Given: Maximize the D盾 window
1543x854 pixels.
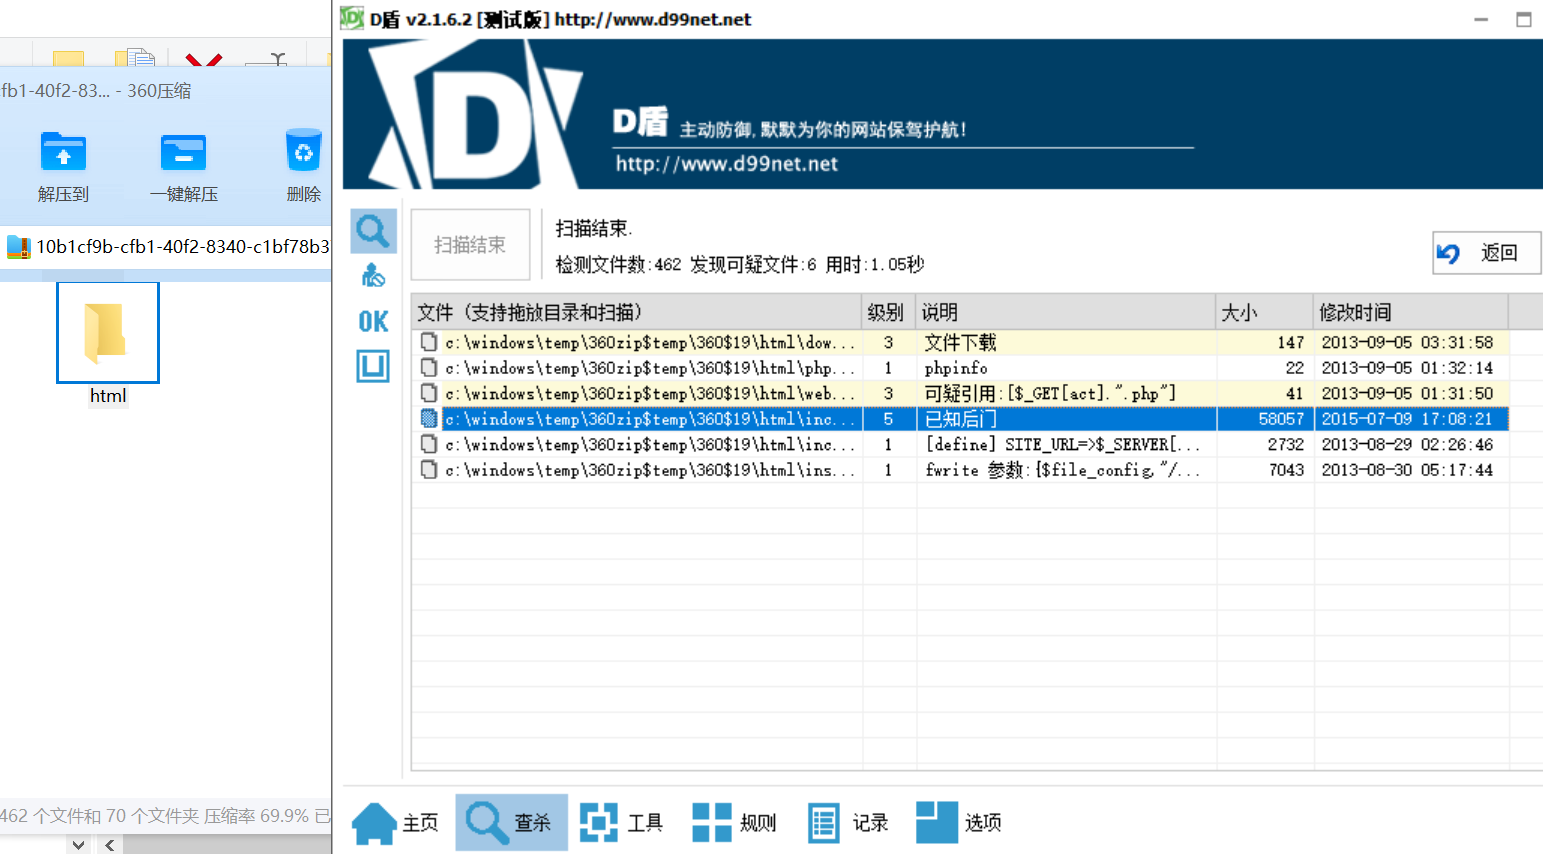Looking at the screenshot, I should pos(1523,19).
